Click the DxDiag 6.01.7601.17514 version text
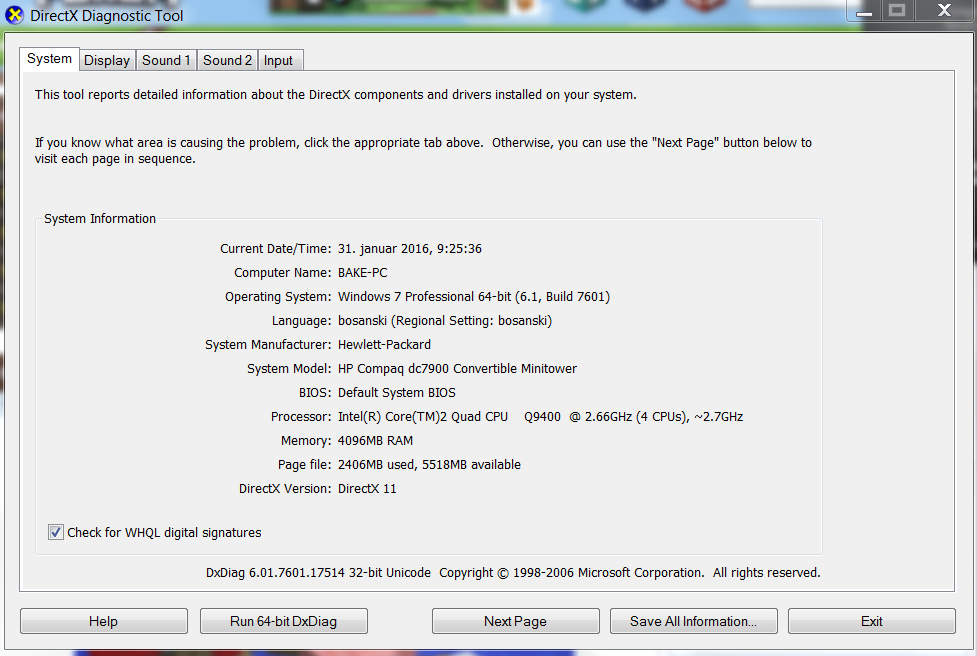The image size is (977, 656). pyautogui.click(x=318, y=573)
